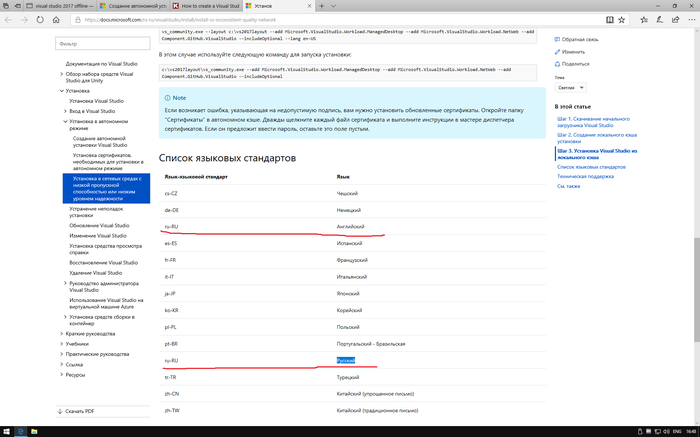Open 'Использование Visual Studio на виртуальной машине Azure'
Screen dimensions: 700x437
(106, 304)
